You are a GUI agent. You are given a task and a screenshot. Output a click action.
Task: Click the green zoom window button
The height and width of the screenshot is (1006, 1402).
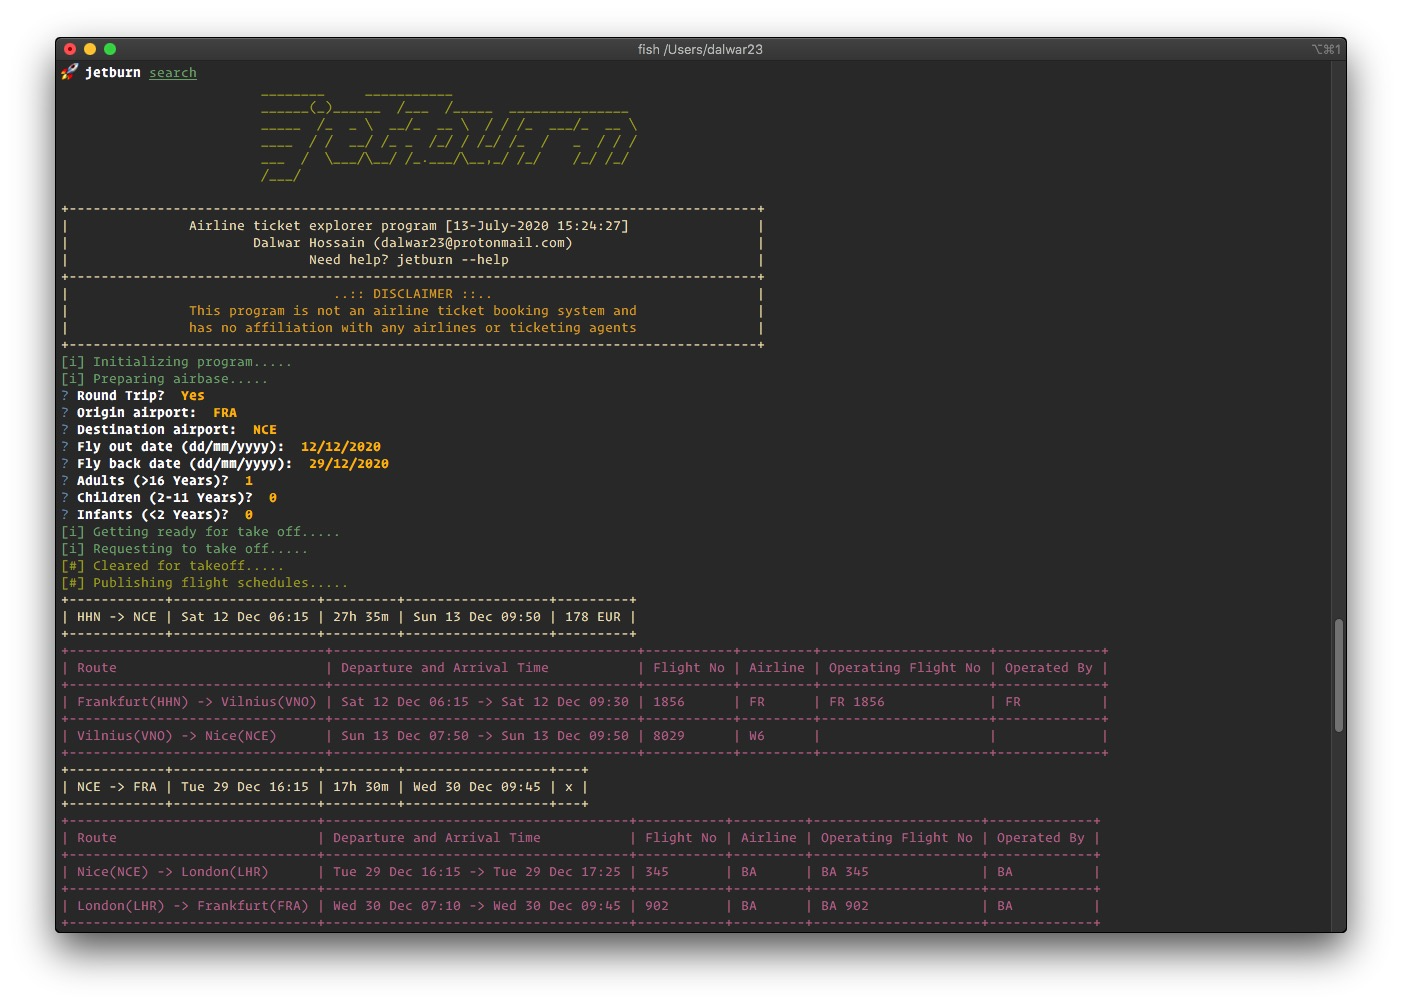pyautogui.click(x=110, y=49)
